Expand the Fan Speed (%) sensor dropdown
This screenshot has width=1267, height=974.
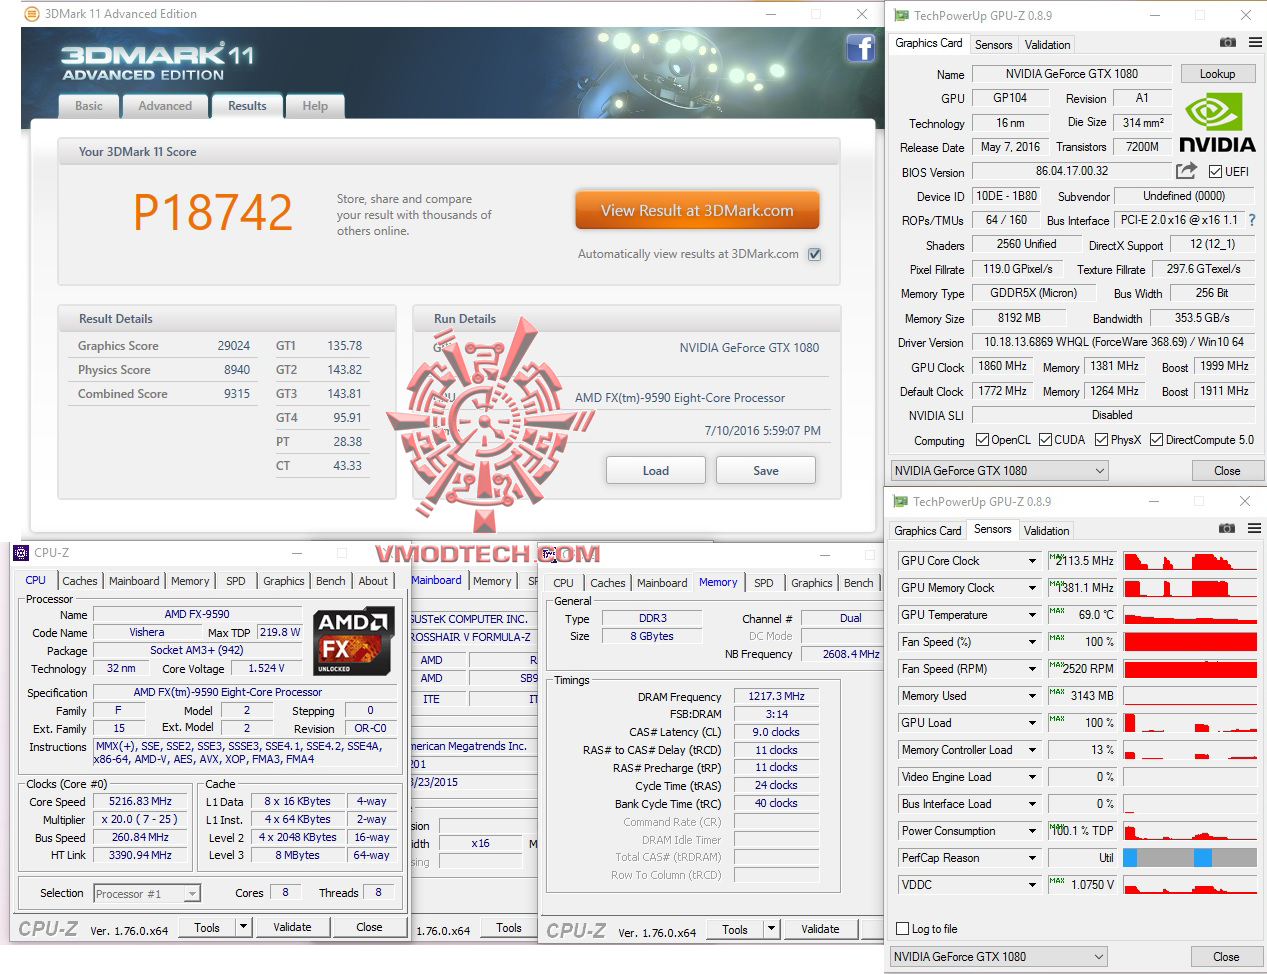(x=1032, y=642)
